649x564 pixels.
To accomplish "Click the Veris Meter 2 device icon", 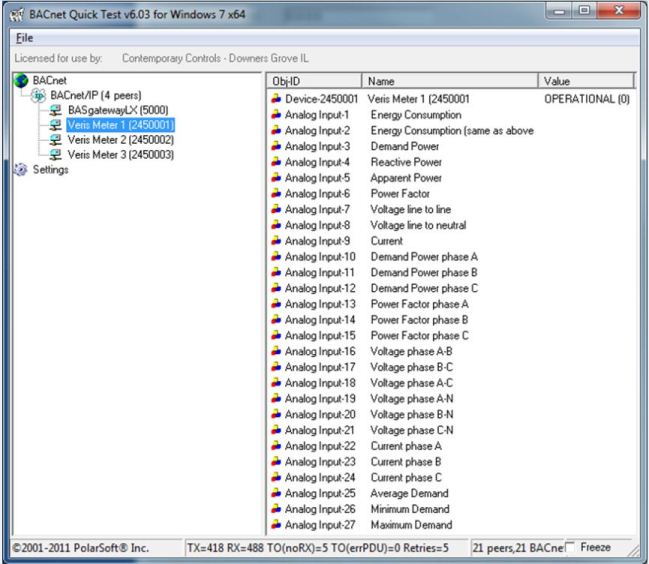I will (55, 140).
